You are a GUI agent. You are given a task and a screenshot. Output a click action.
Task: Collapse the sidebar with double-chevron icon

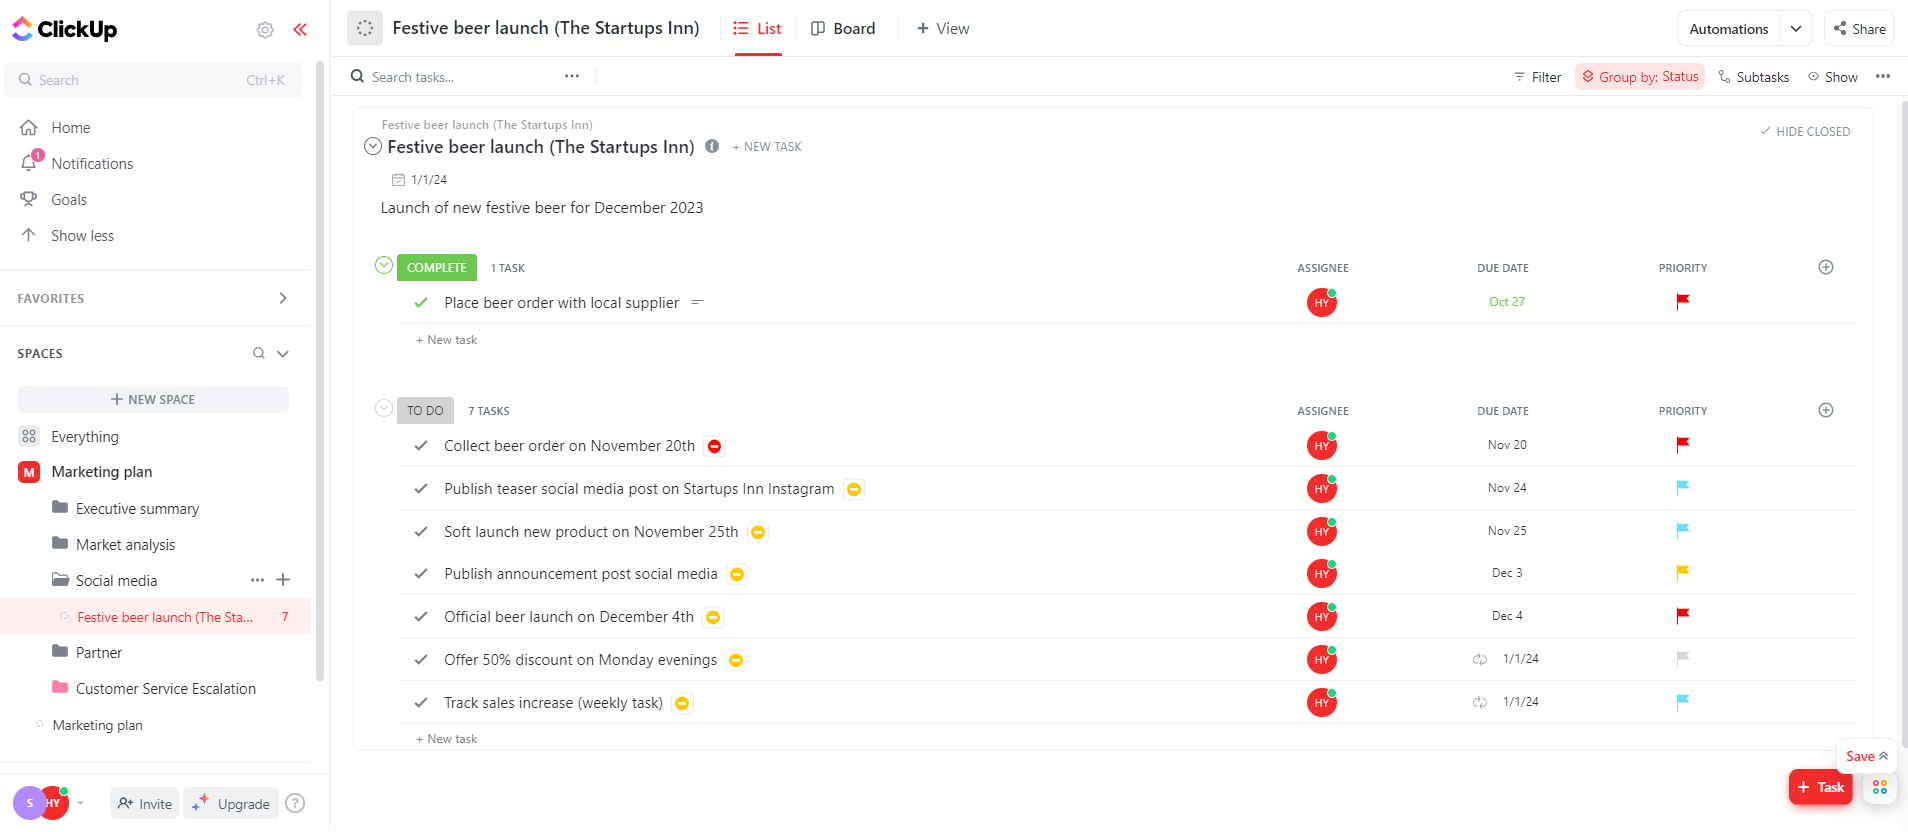pyautogui.click(x=300, y=29)
